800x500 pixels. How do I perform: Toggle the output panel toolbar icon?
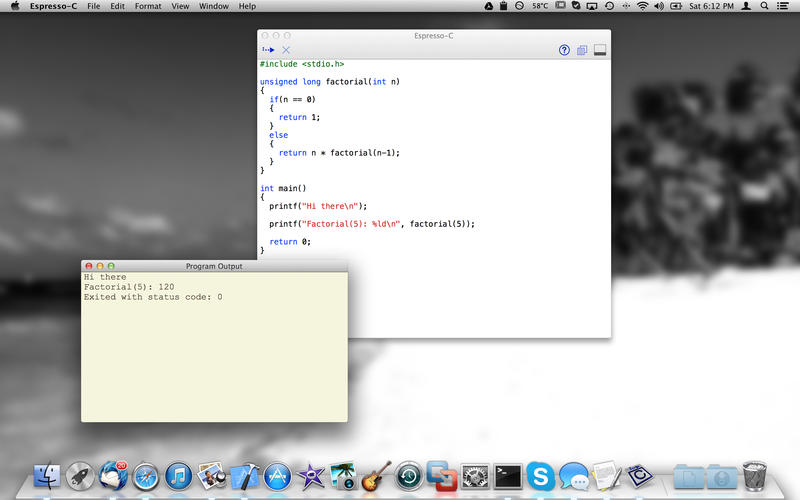(600, 50)
